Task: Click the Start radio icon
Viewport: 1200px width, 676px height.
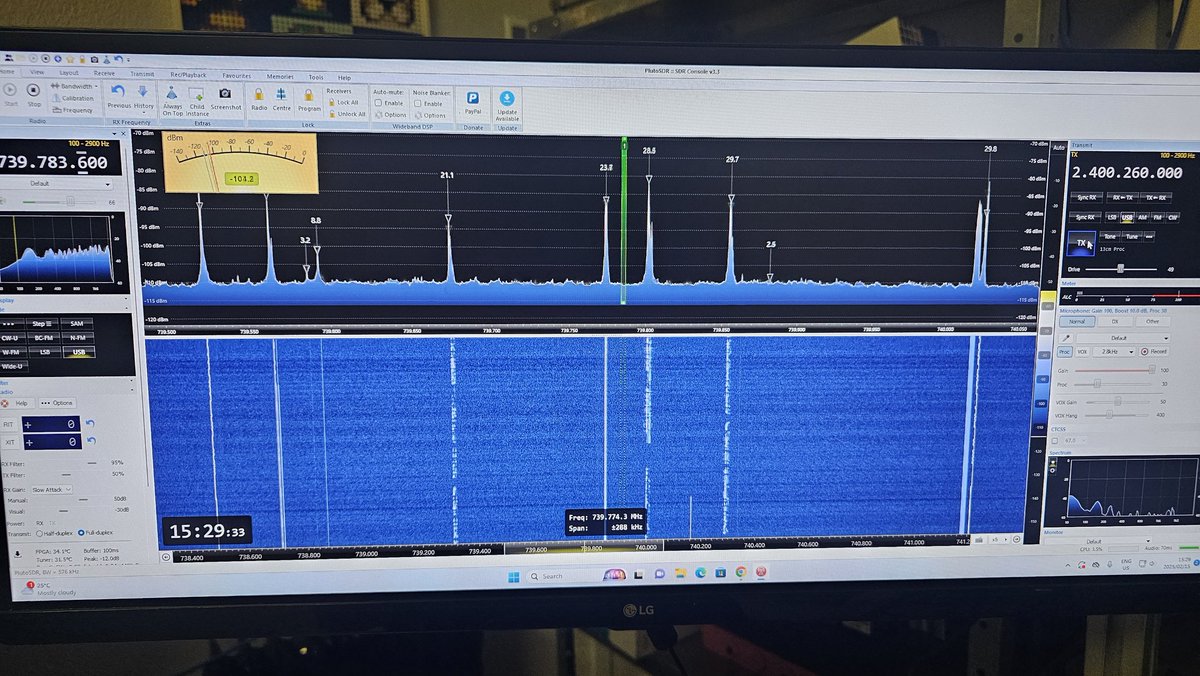Action: click(10, 90)
